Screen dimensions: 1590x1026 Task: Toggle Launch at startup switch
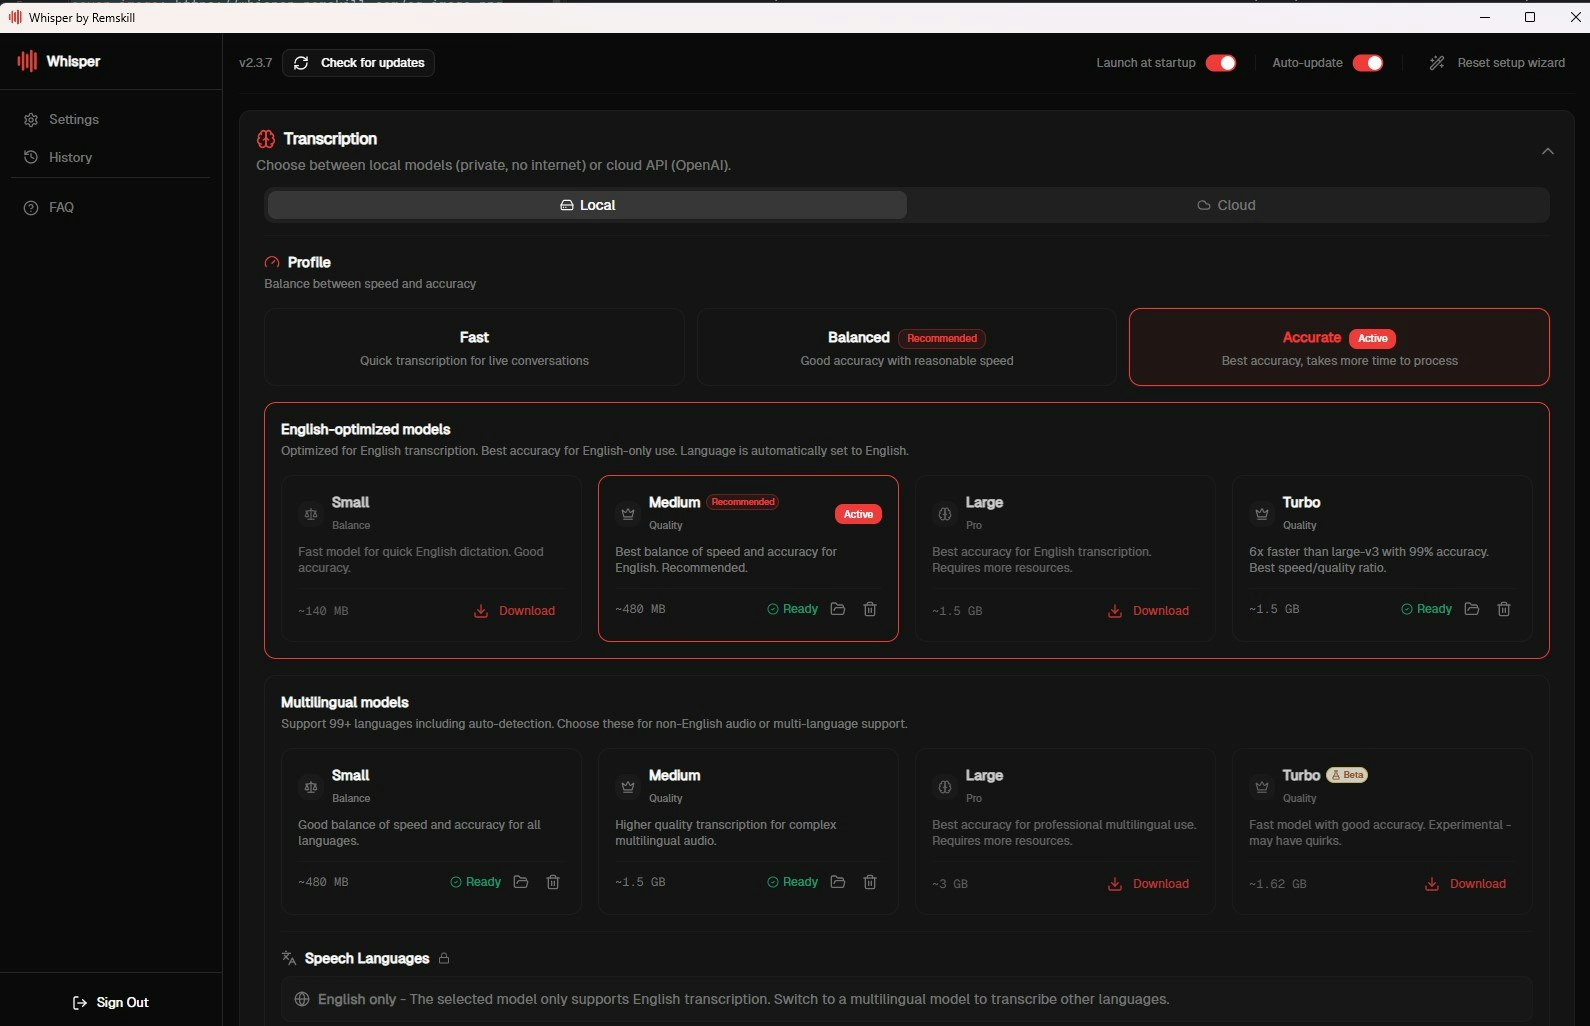pyautogui.click(x=1221, y=62)
